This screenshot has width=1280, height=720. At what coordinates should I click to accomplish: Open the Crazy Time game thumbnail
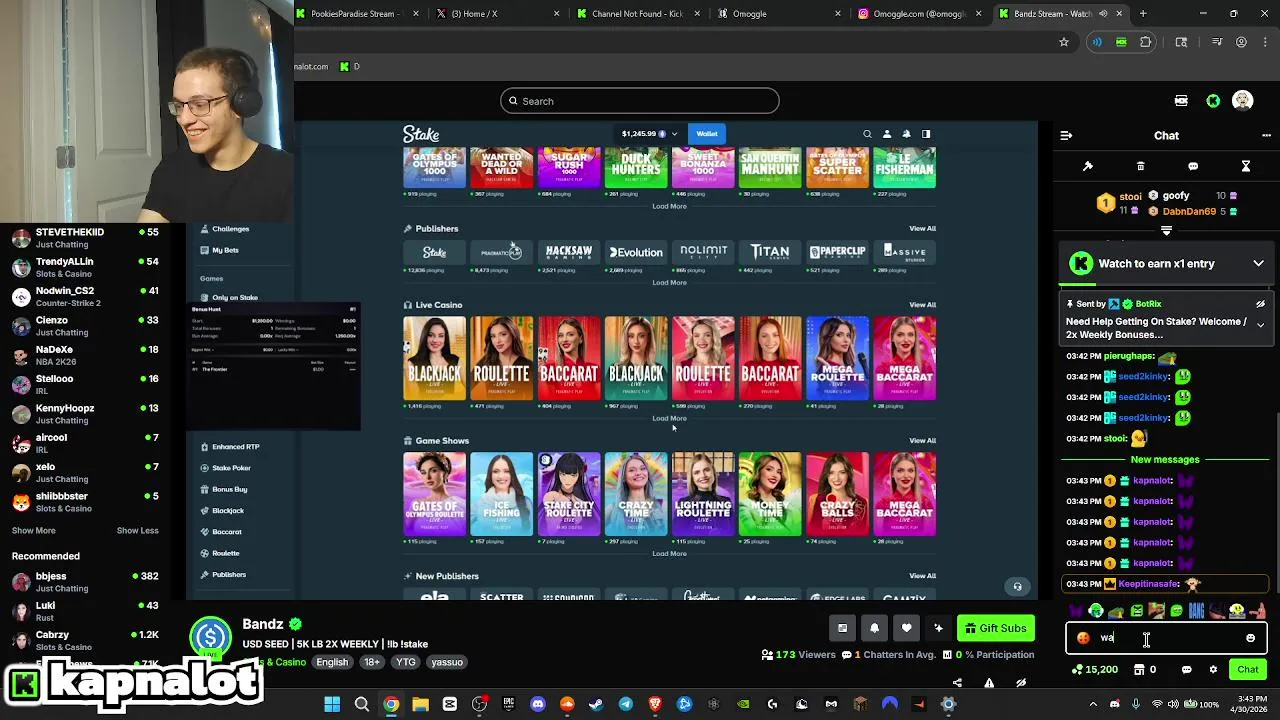point(636,494)
